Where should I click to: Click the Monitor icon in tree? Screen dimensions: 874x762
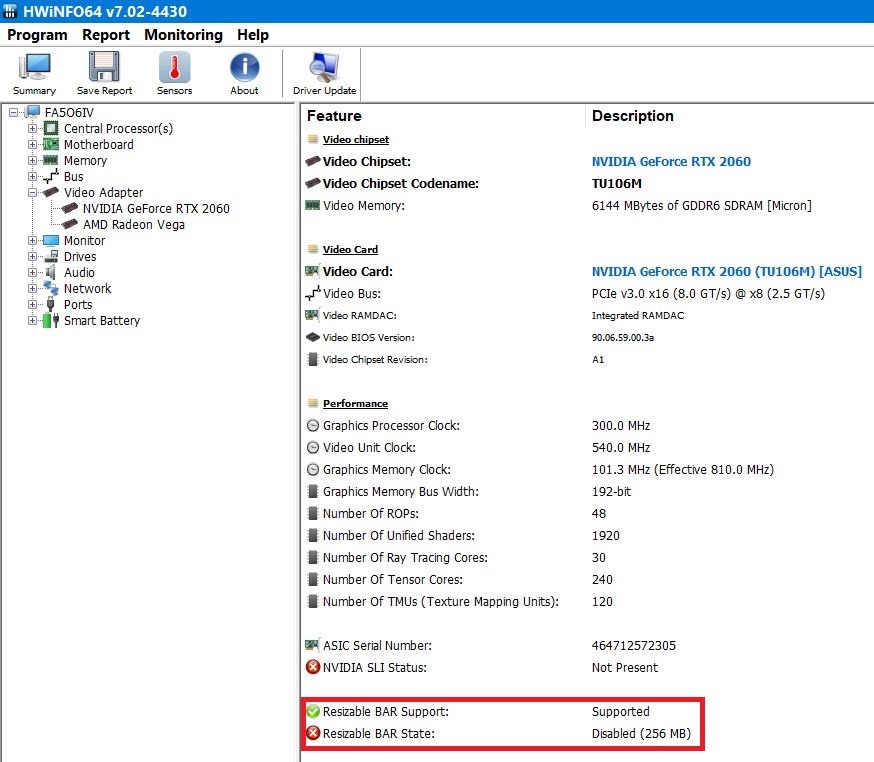point(51,240)
